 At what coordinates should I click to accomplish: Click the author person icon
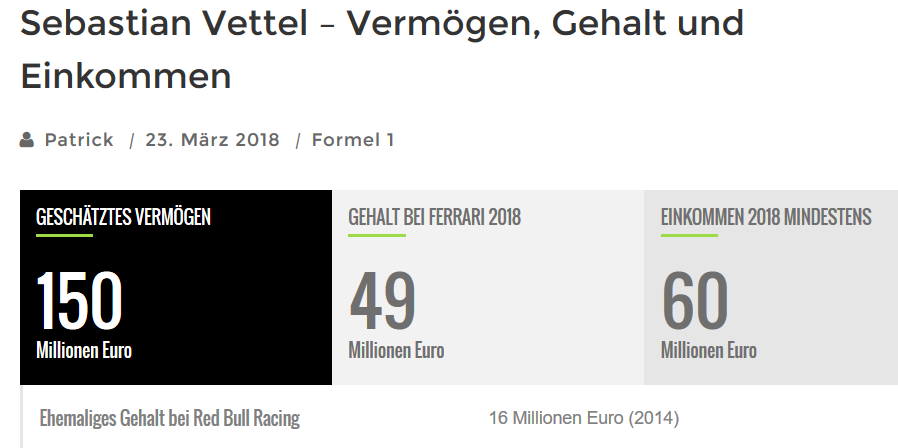(27, 140)
